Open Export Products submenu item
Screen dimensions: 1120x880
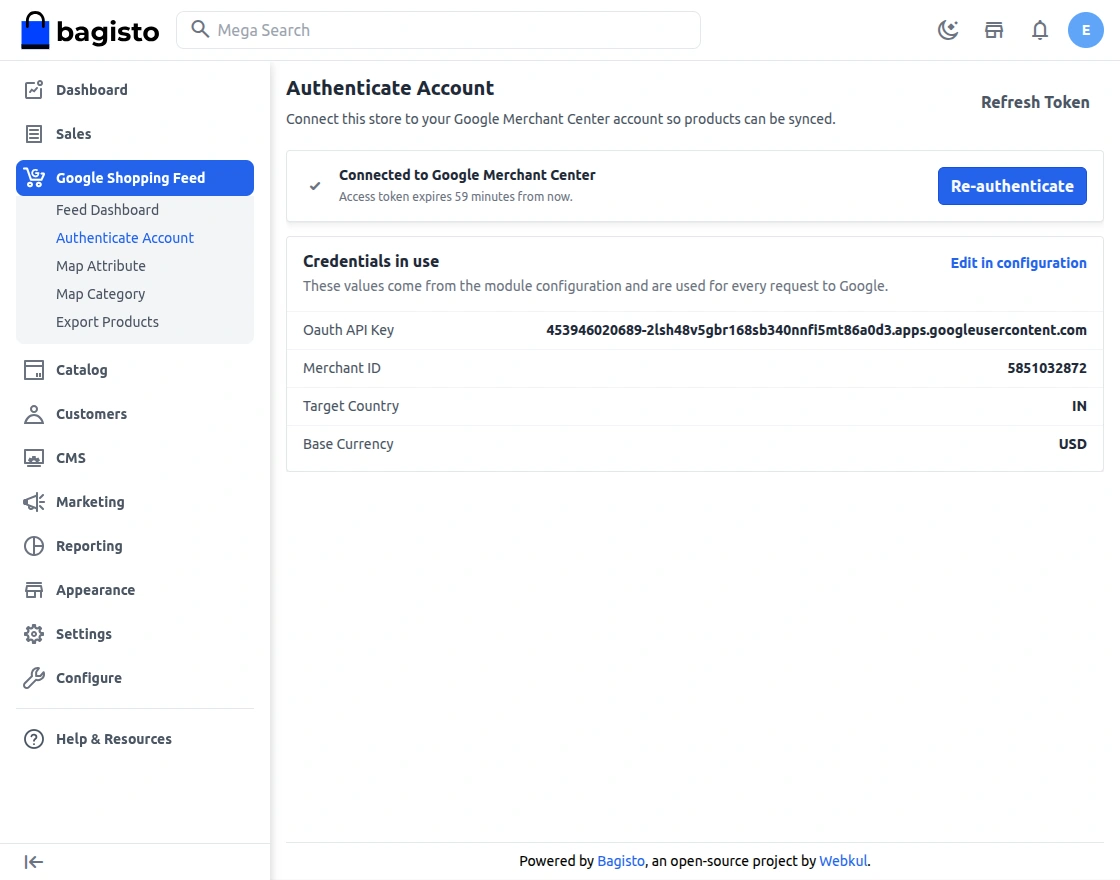click(107, 321)
